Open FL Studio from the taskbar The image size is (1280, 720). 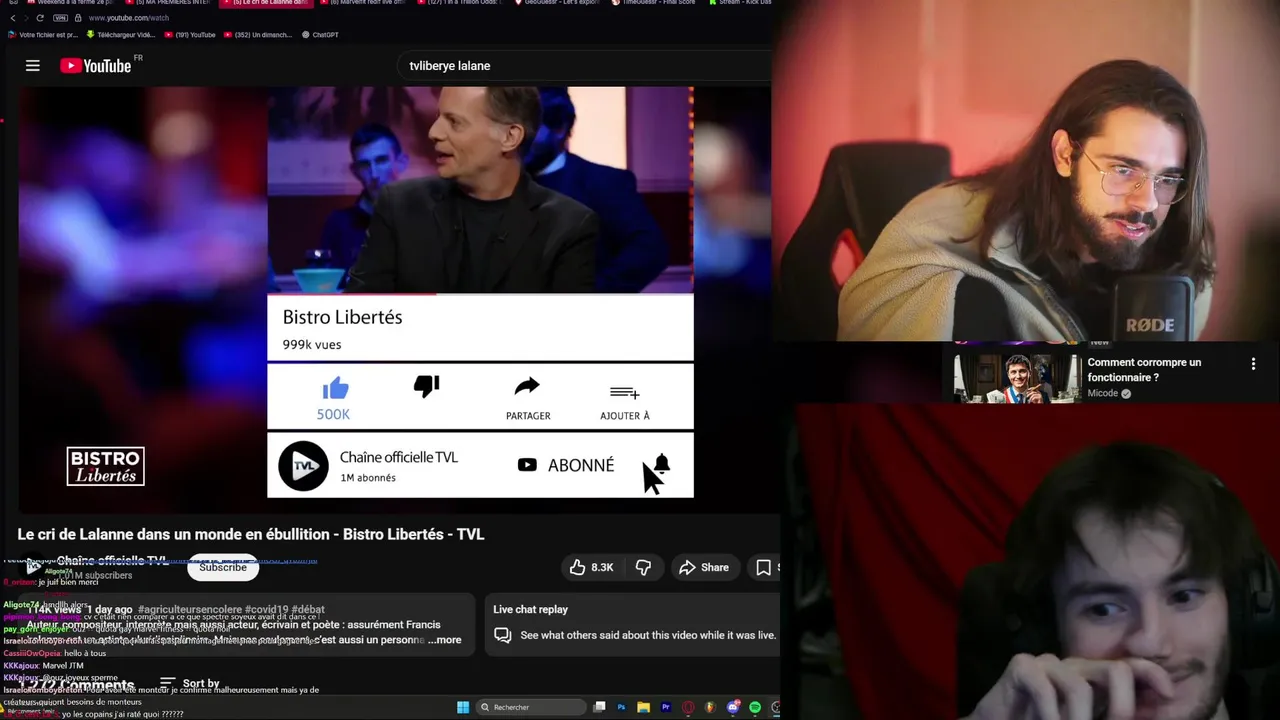tap(710, 707)
